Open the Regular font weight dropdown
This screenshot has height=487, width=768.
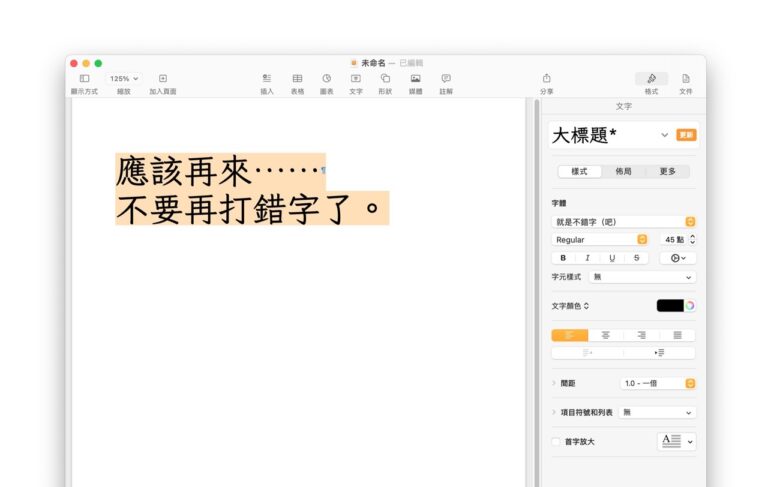(x=600, y=240)
